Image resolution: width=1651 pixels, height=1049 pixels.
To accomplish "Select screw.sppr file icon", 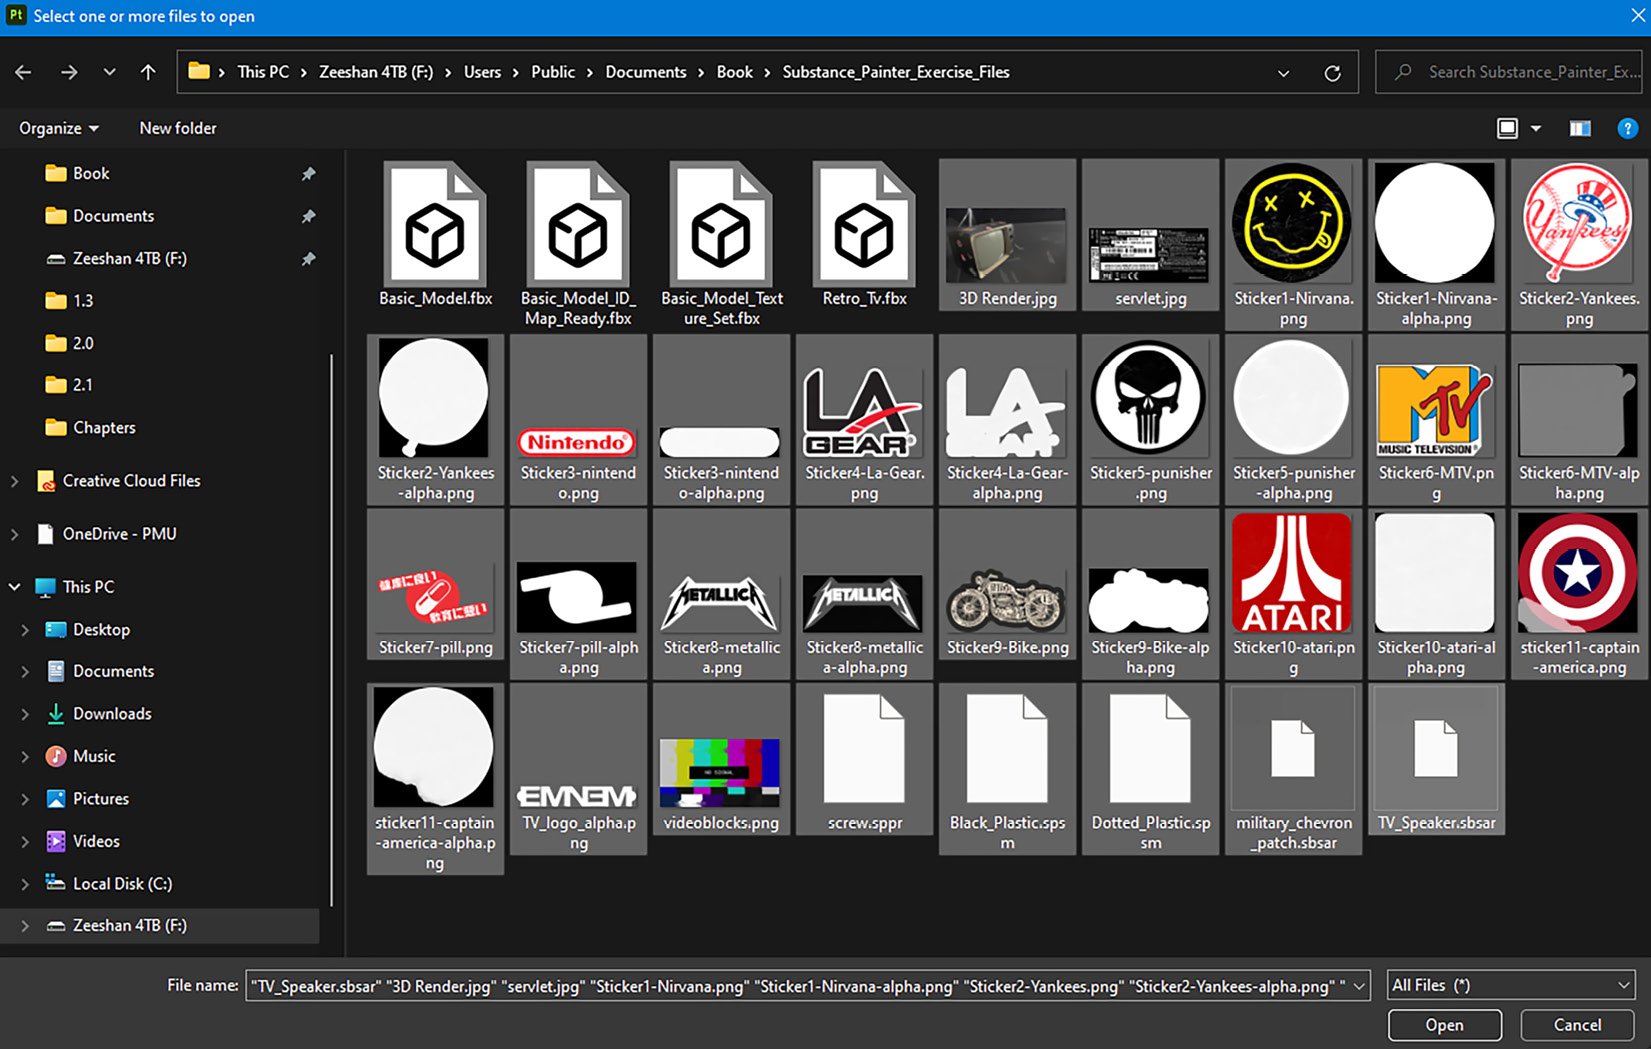I will coord(864,749).
